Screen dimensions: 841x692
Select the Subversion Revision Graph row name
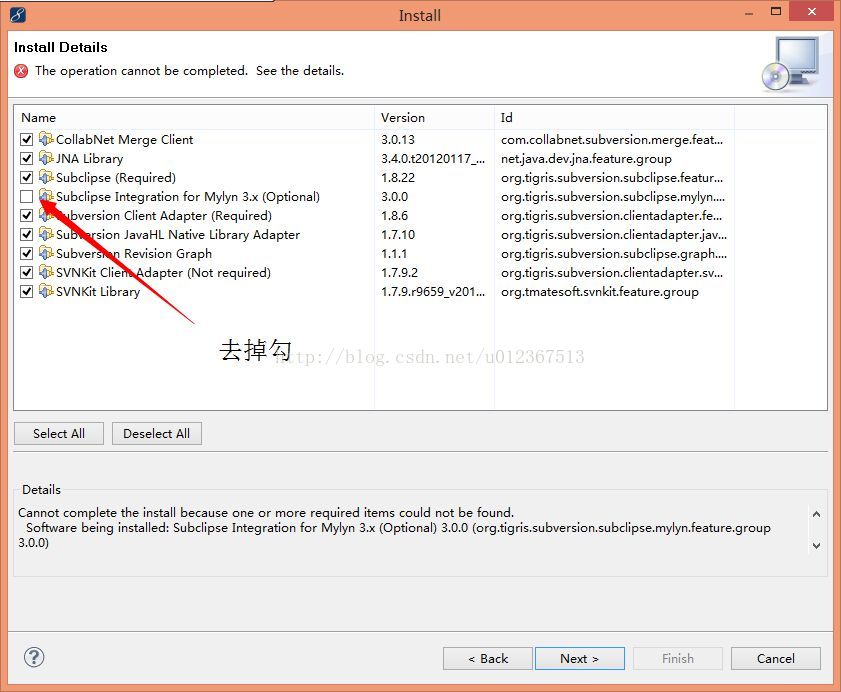point(134,254)
